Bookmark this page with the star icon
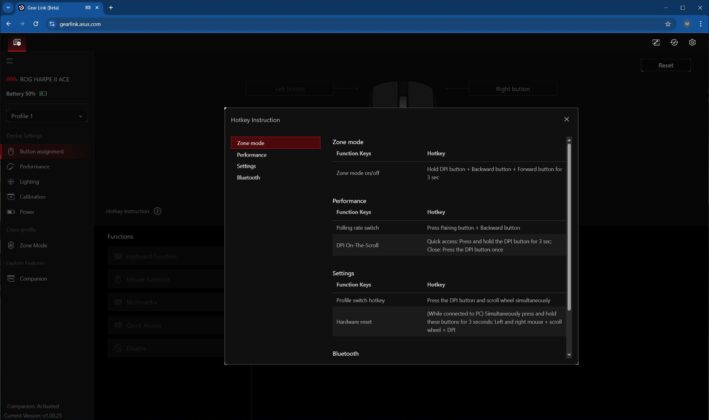Viewport: 709px width, 420px height. pyautogui.click(x=668, y=24)
